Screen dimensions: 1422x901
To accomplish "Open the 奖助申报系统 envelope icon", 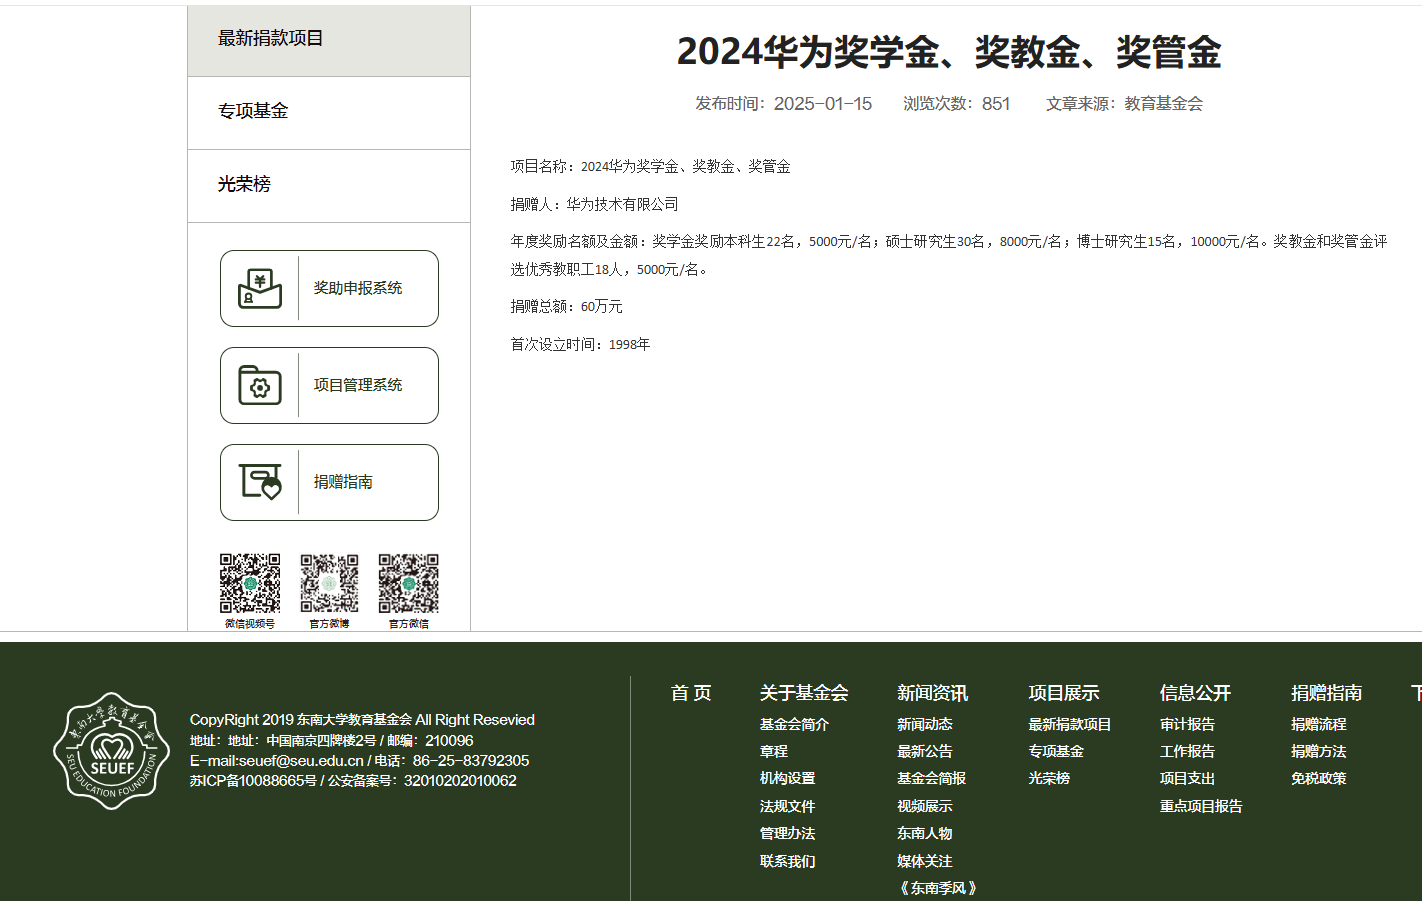I will pyautogui.click(x=260, y=289).
